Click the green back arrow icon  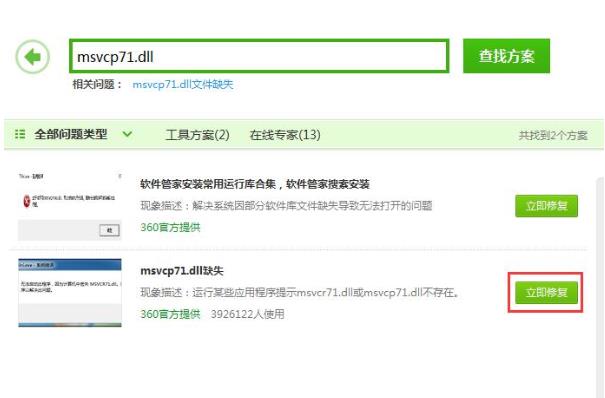tap(33, 57)
